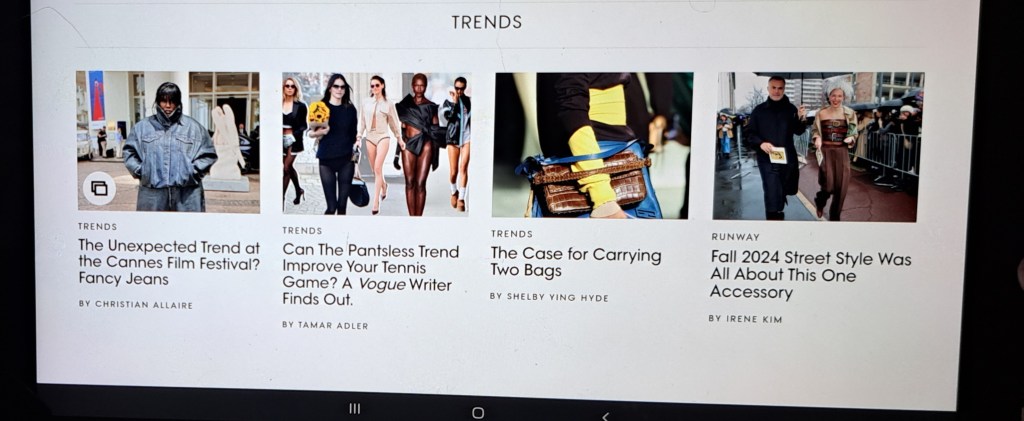The height and width of the screenshot is (421, 1024).
Task: Open the Cannes Film Festival jeans photo
Action: (x=168, y=142)
